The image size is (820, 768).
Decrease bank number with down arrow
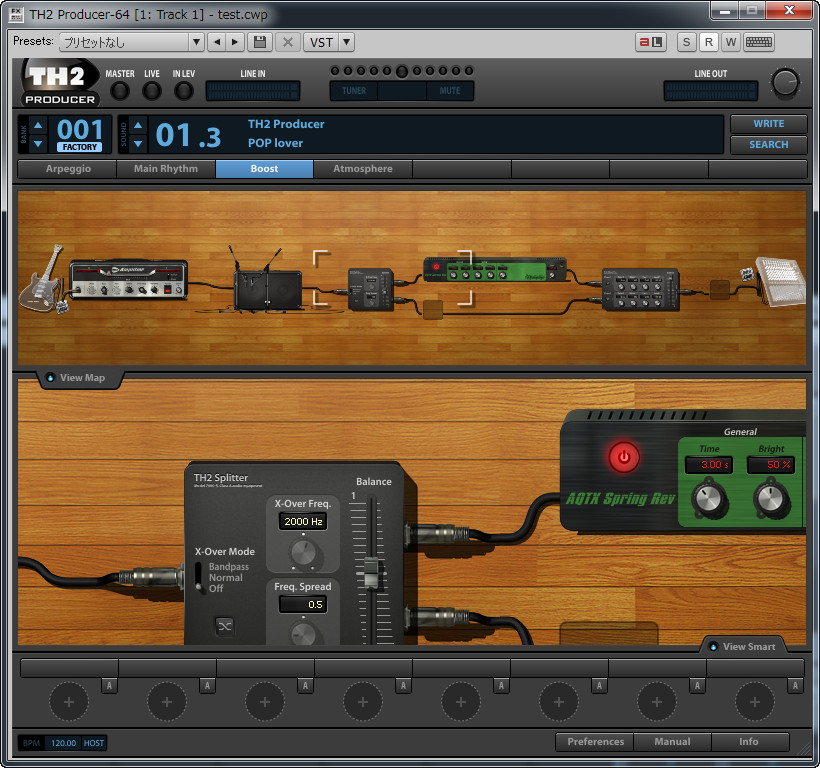point(38,143)
